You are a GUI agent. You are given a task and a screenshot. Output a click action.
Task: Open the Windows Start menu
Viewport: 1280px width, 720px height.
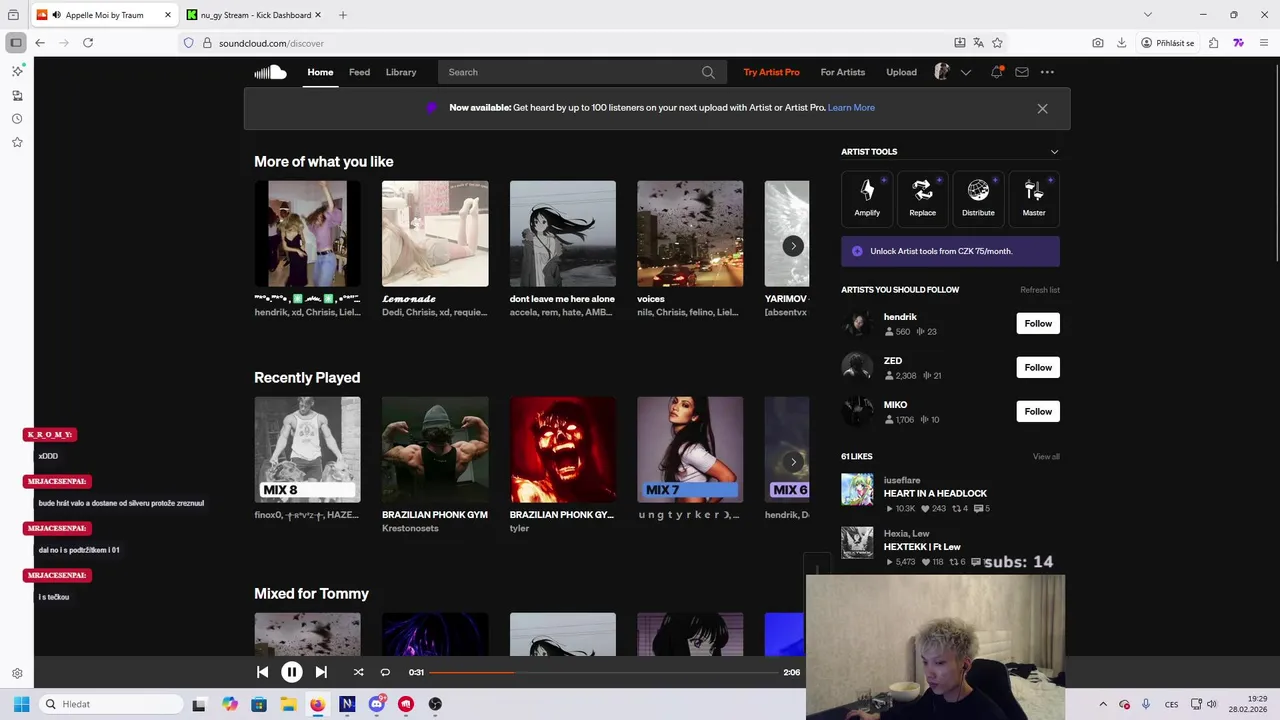[21, 704]
